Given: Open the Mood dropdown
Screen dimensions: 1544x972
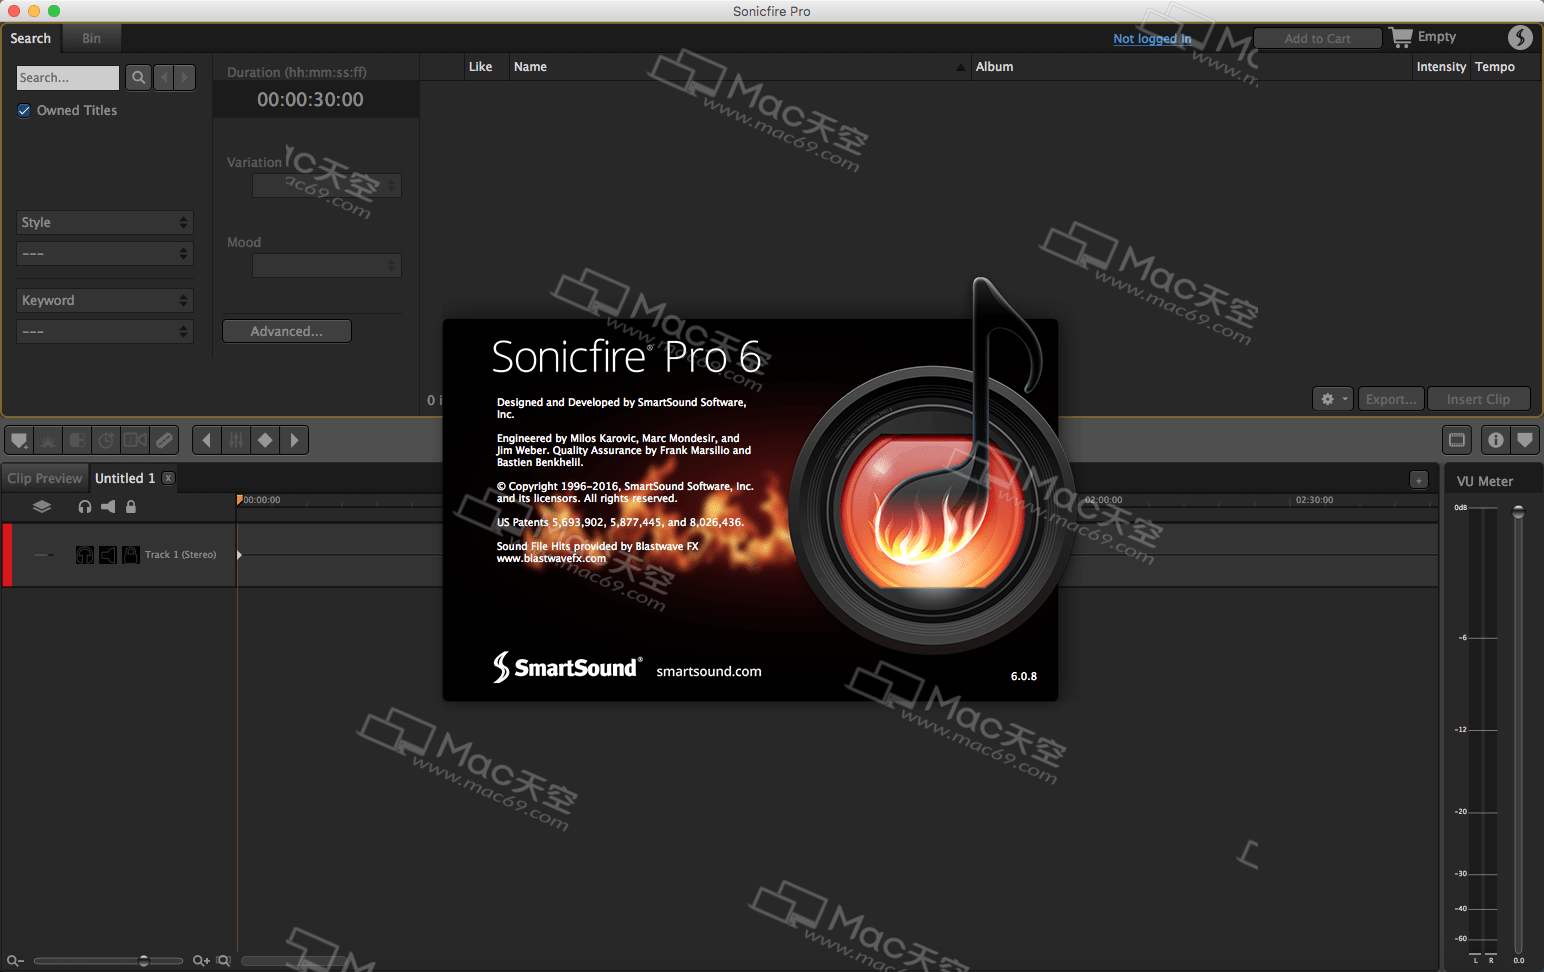Looking at the screenshot, I should [327, 265].
